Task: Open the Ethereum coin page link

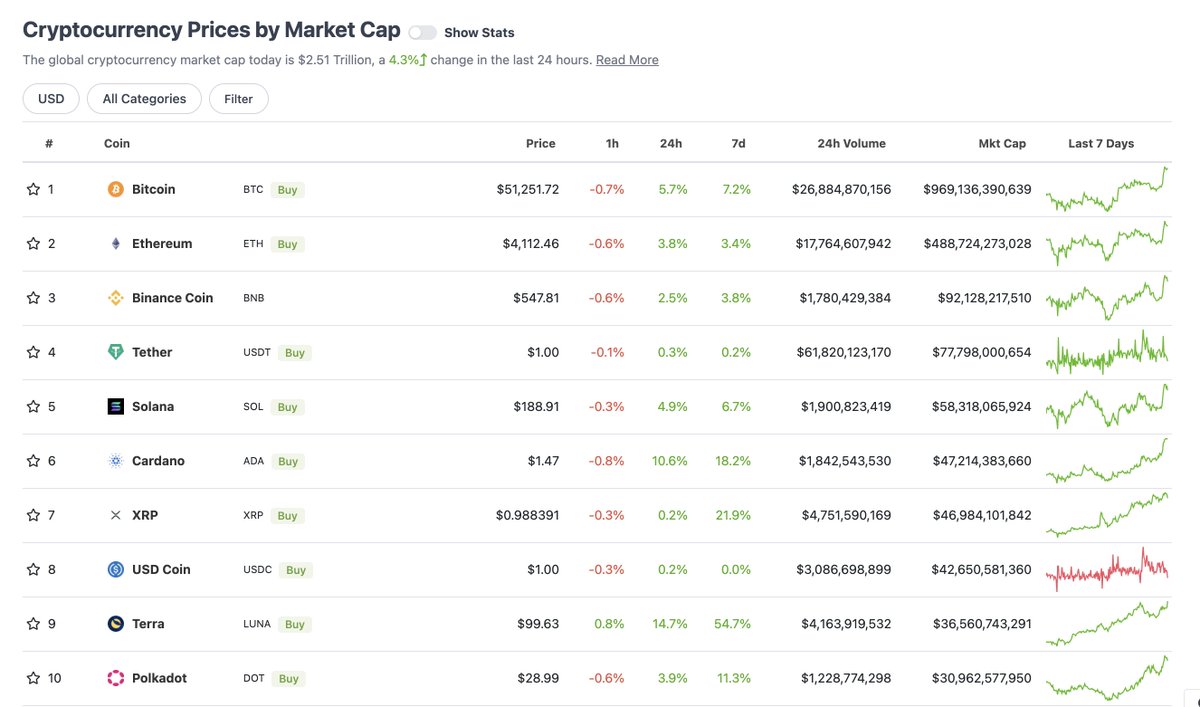Action: [162, 243]
